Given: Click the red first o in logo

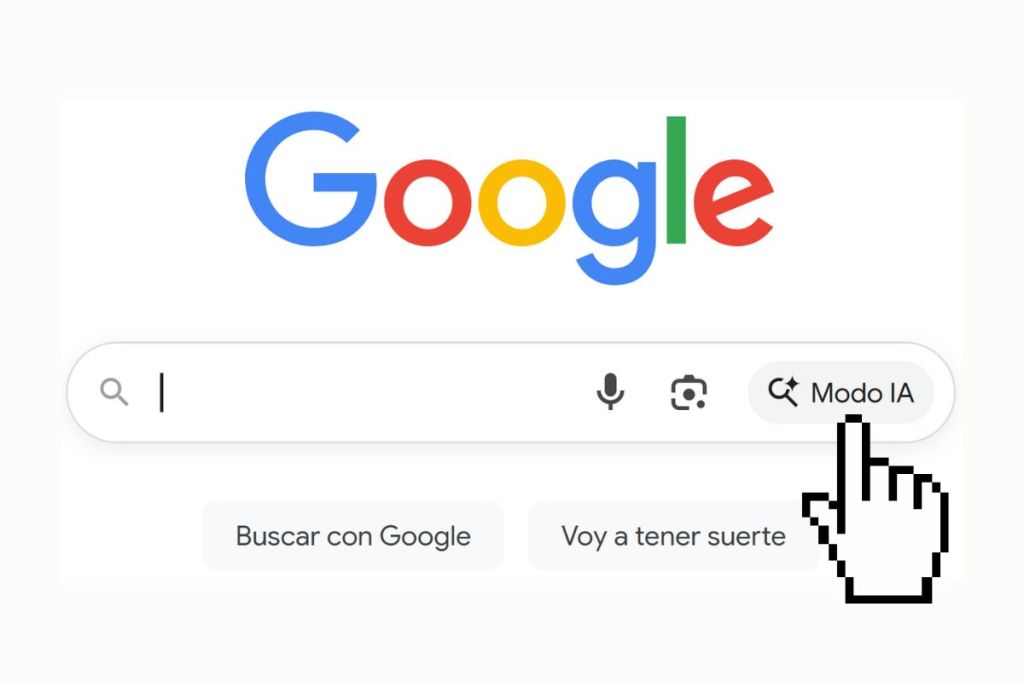Looking at the screenshot, I should pos(427,203).
